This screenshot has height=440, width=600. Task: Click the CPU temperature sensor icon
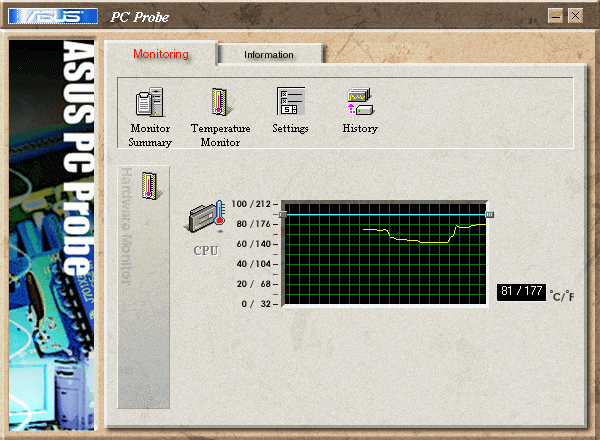(x=207, y=216)
